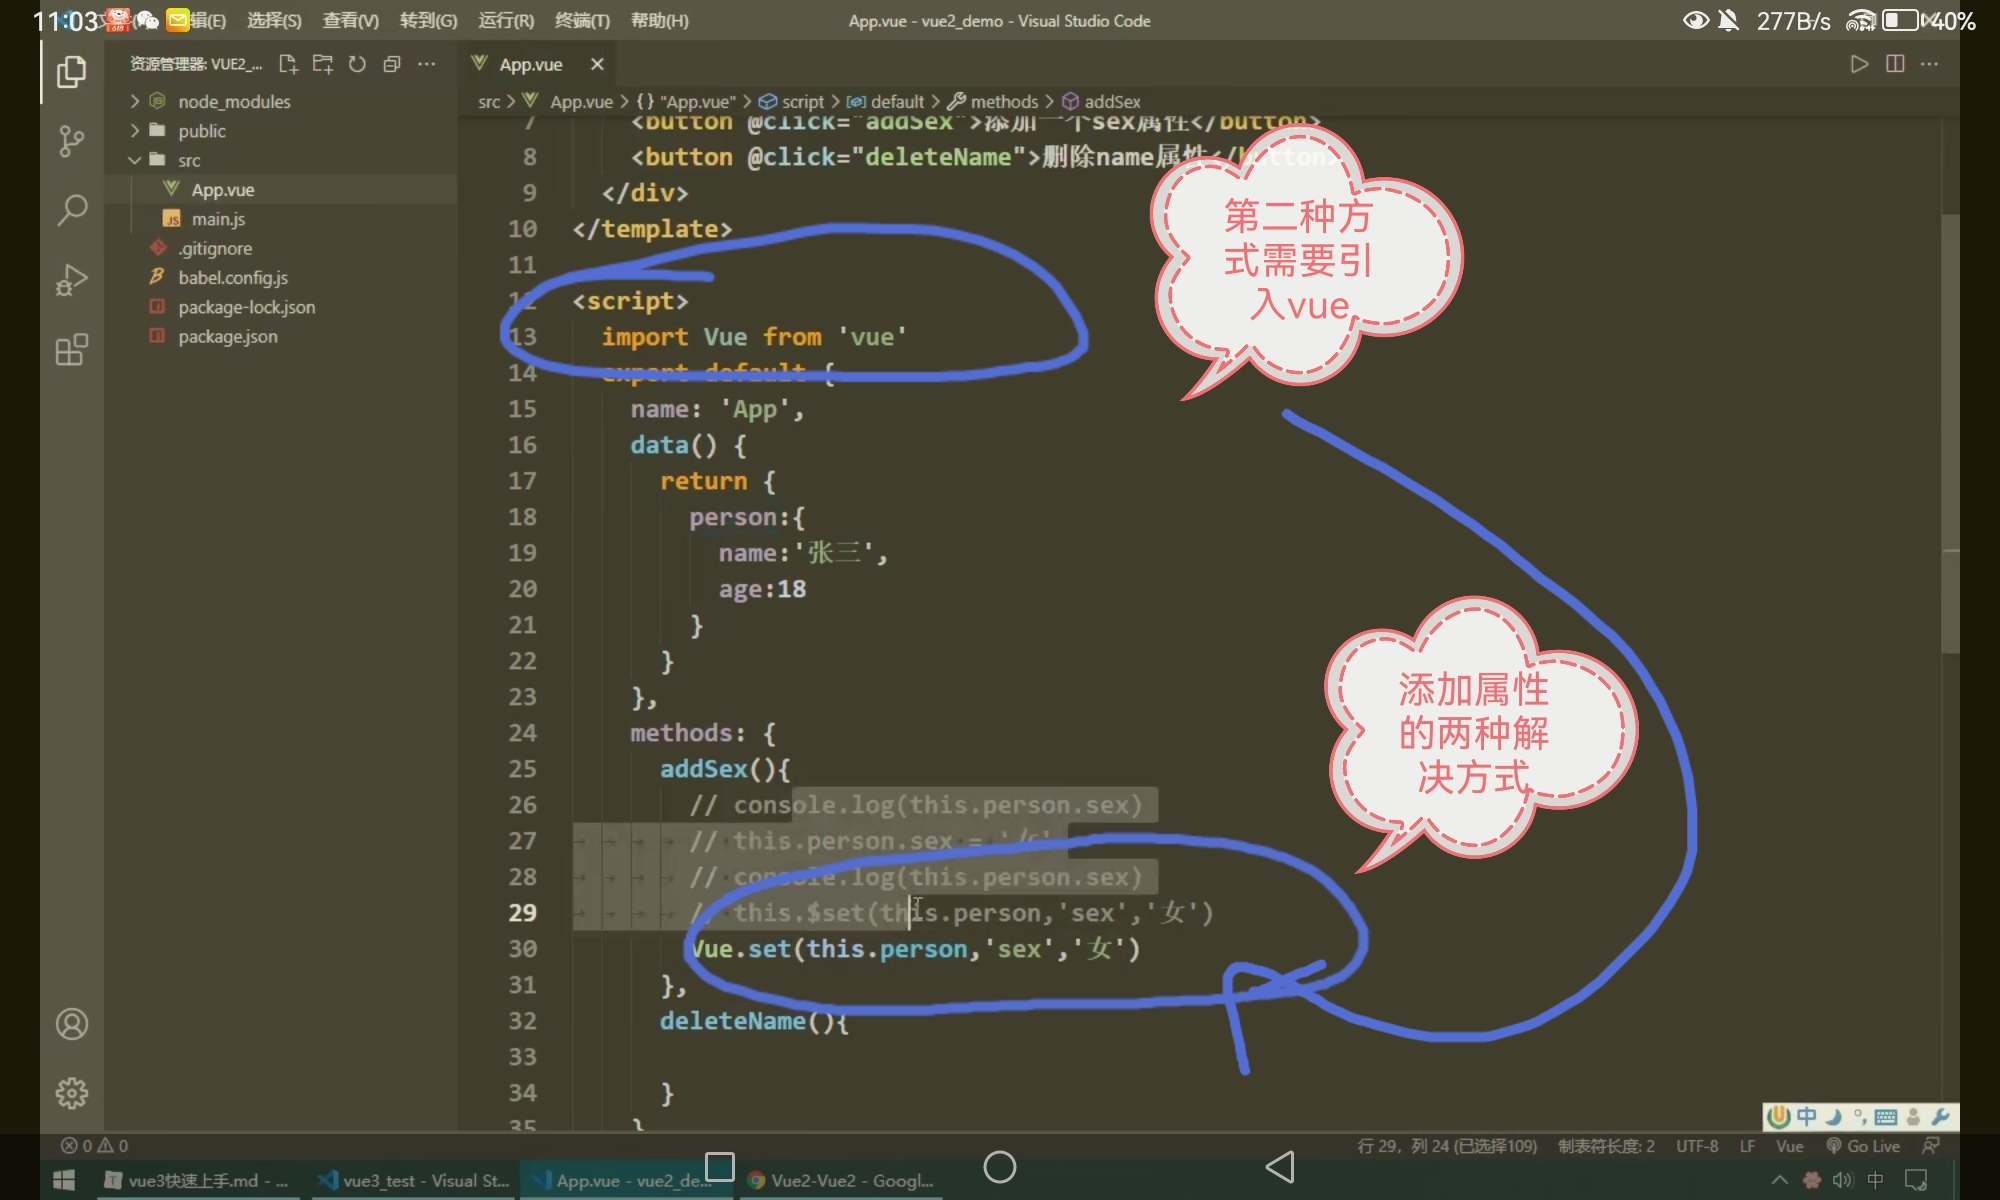Toggle the IME Chinese mode indicator
Screen dimensions: 2000x1200
(1806, 1116)
